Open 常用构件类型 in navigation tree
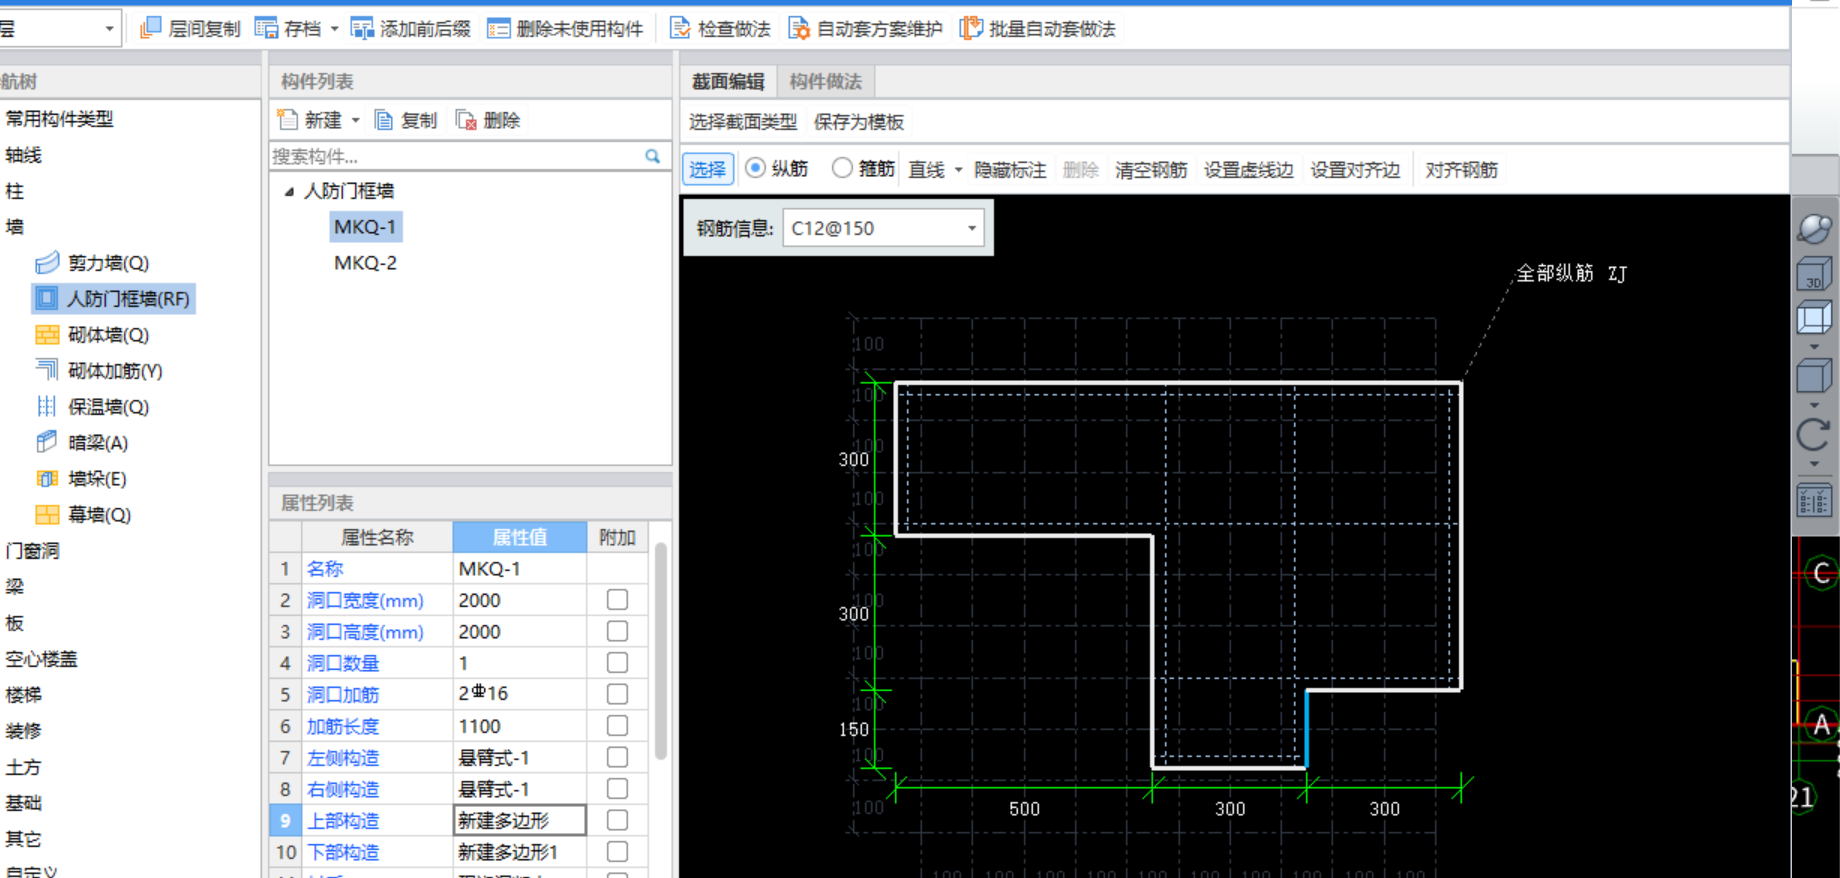 click(60, 119)
